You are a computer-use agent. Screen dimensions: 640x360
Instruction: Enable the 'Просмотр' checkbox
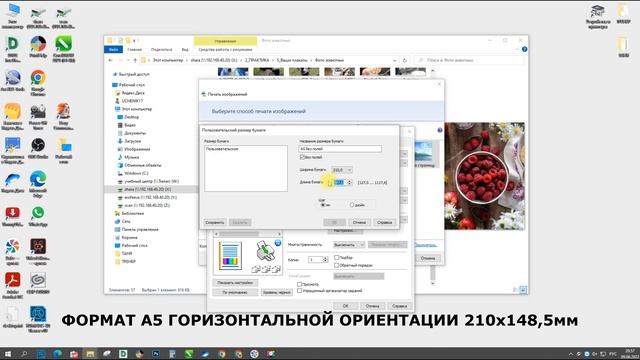(x=300, y=284)
